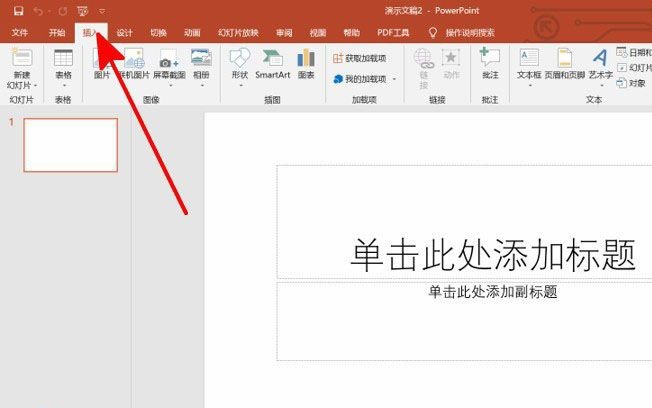
Task: Insert a 文本框 text box
Action: click(x=529, y=65)
